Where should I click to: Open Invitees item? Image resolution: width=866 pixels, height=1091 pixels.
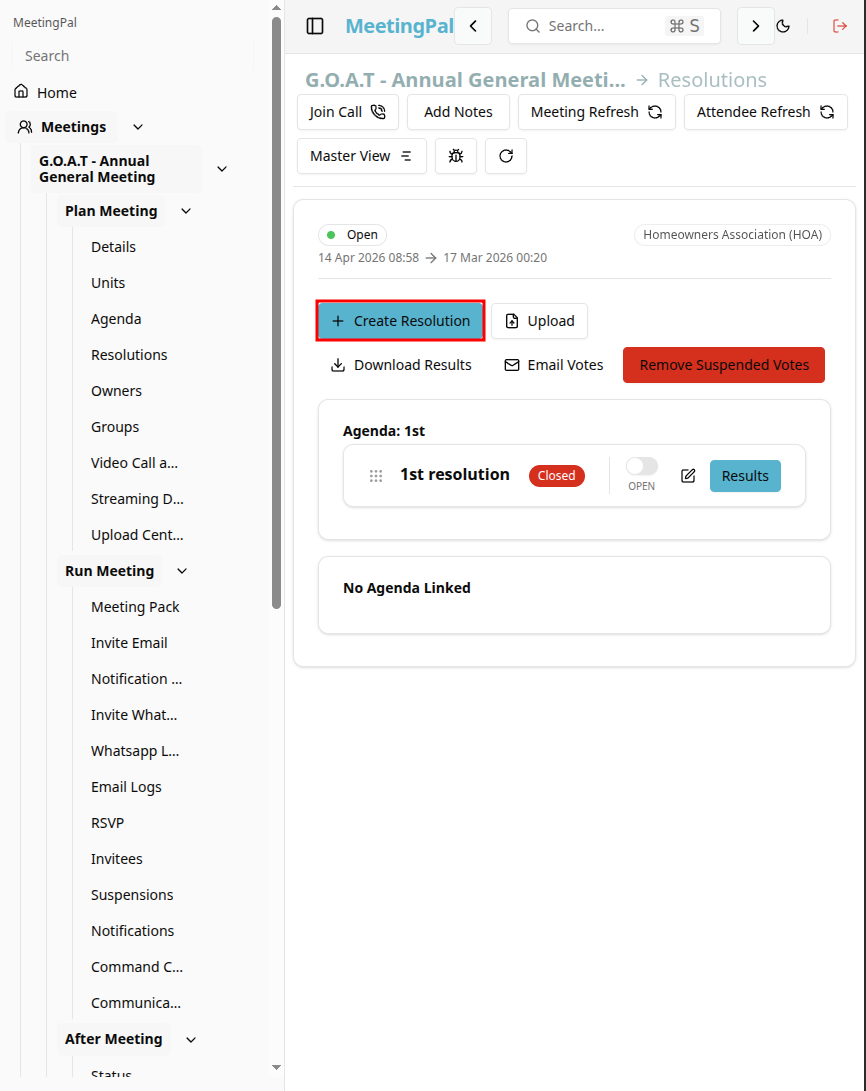click(116, 859)
